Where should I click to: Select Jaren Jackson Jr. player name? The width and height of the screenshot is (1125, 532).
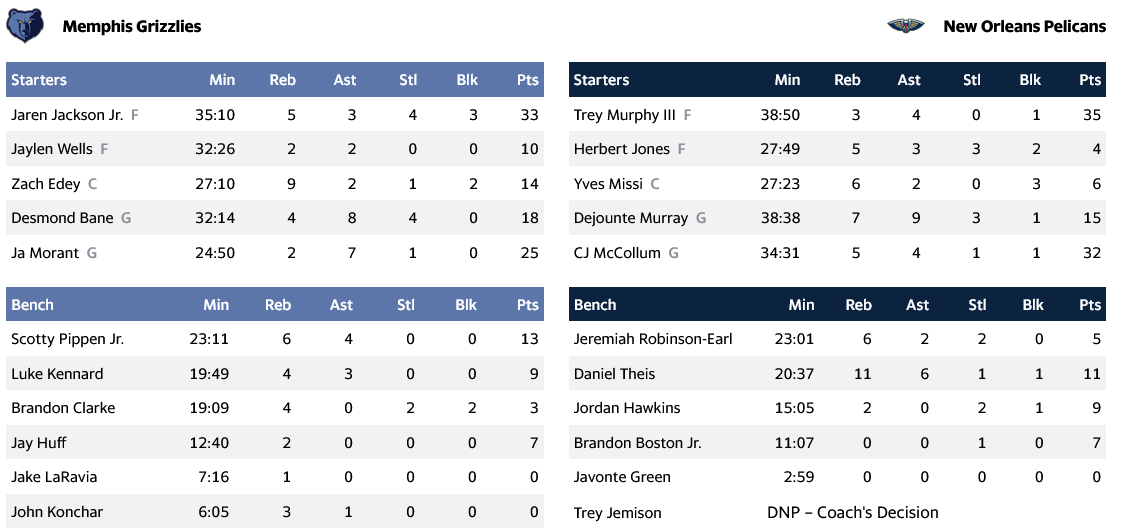pyautogui.click(x=67, y=115)
